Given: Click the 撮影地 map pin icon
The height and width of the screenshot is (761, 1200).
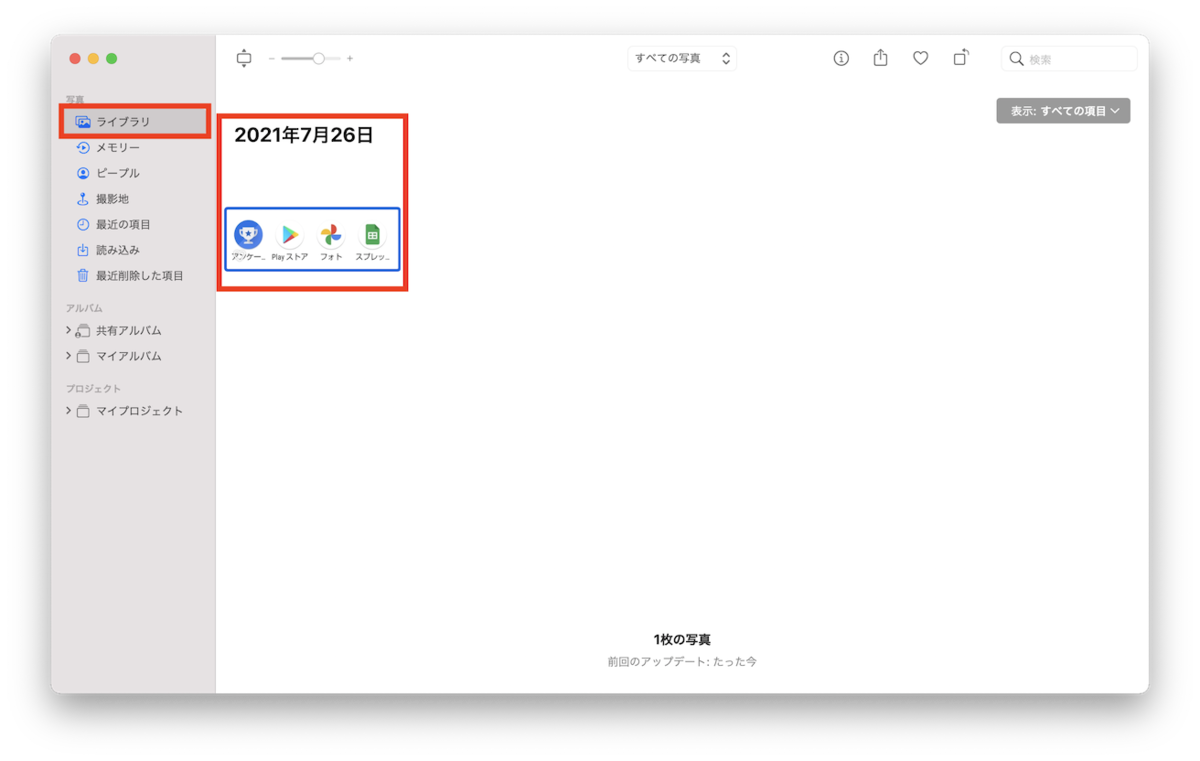Looking at the screenshot, I should [x=83, y=199].
